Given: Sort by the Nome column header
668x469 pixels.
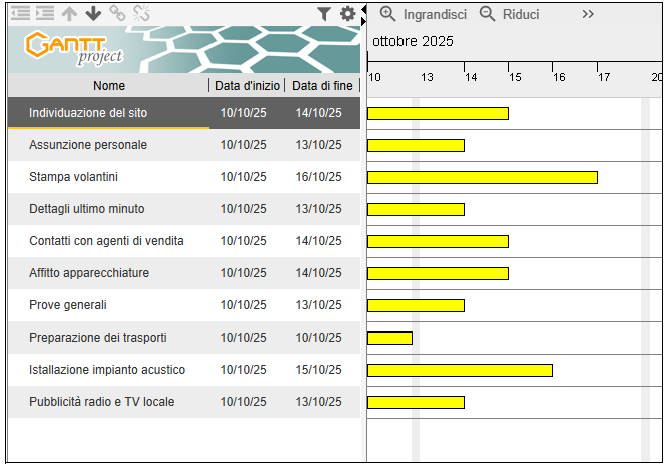Looking at the screenshot, I should (109, 86).
